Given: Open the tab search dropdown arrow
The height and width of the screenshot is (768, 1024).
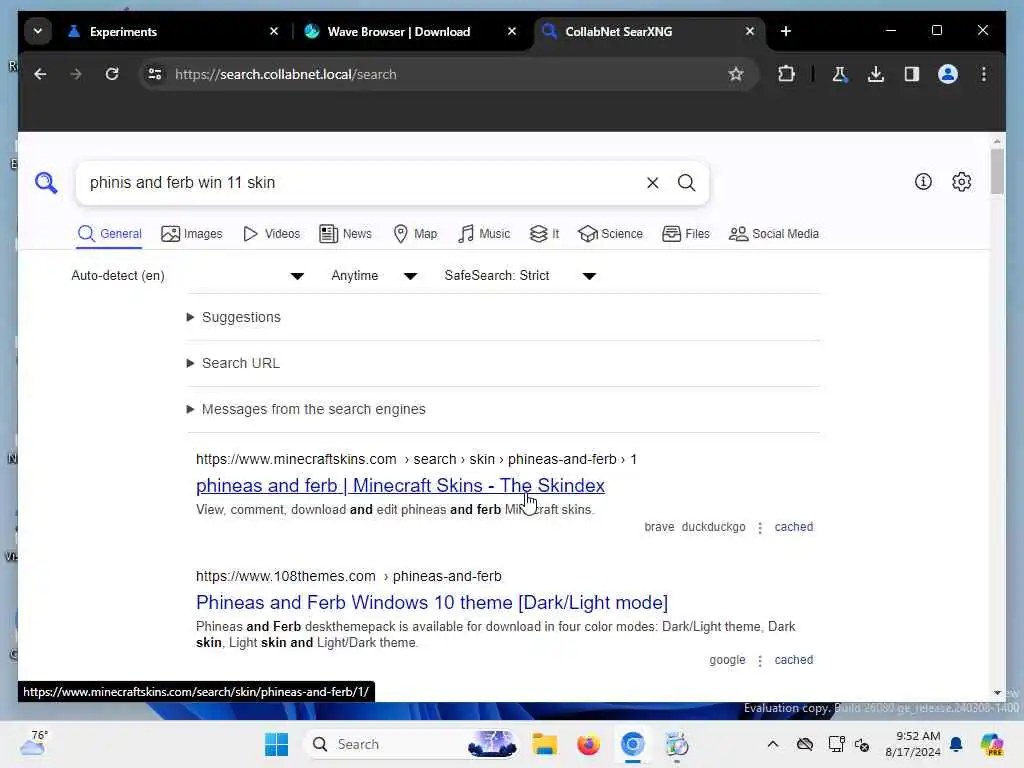Looking at the screenshot, I should (x=38, y=31).
